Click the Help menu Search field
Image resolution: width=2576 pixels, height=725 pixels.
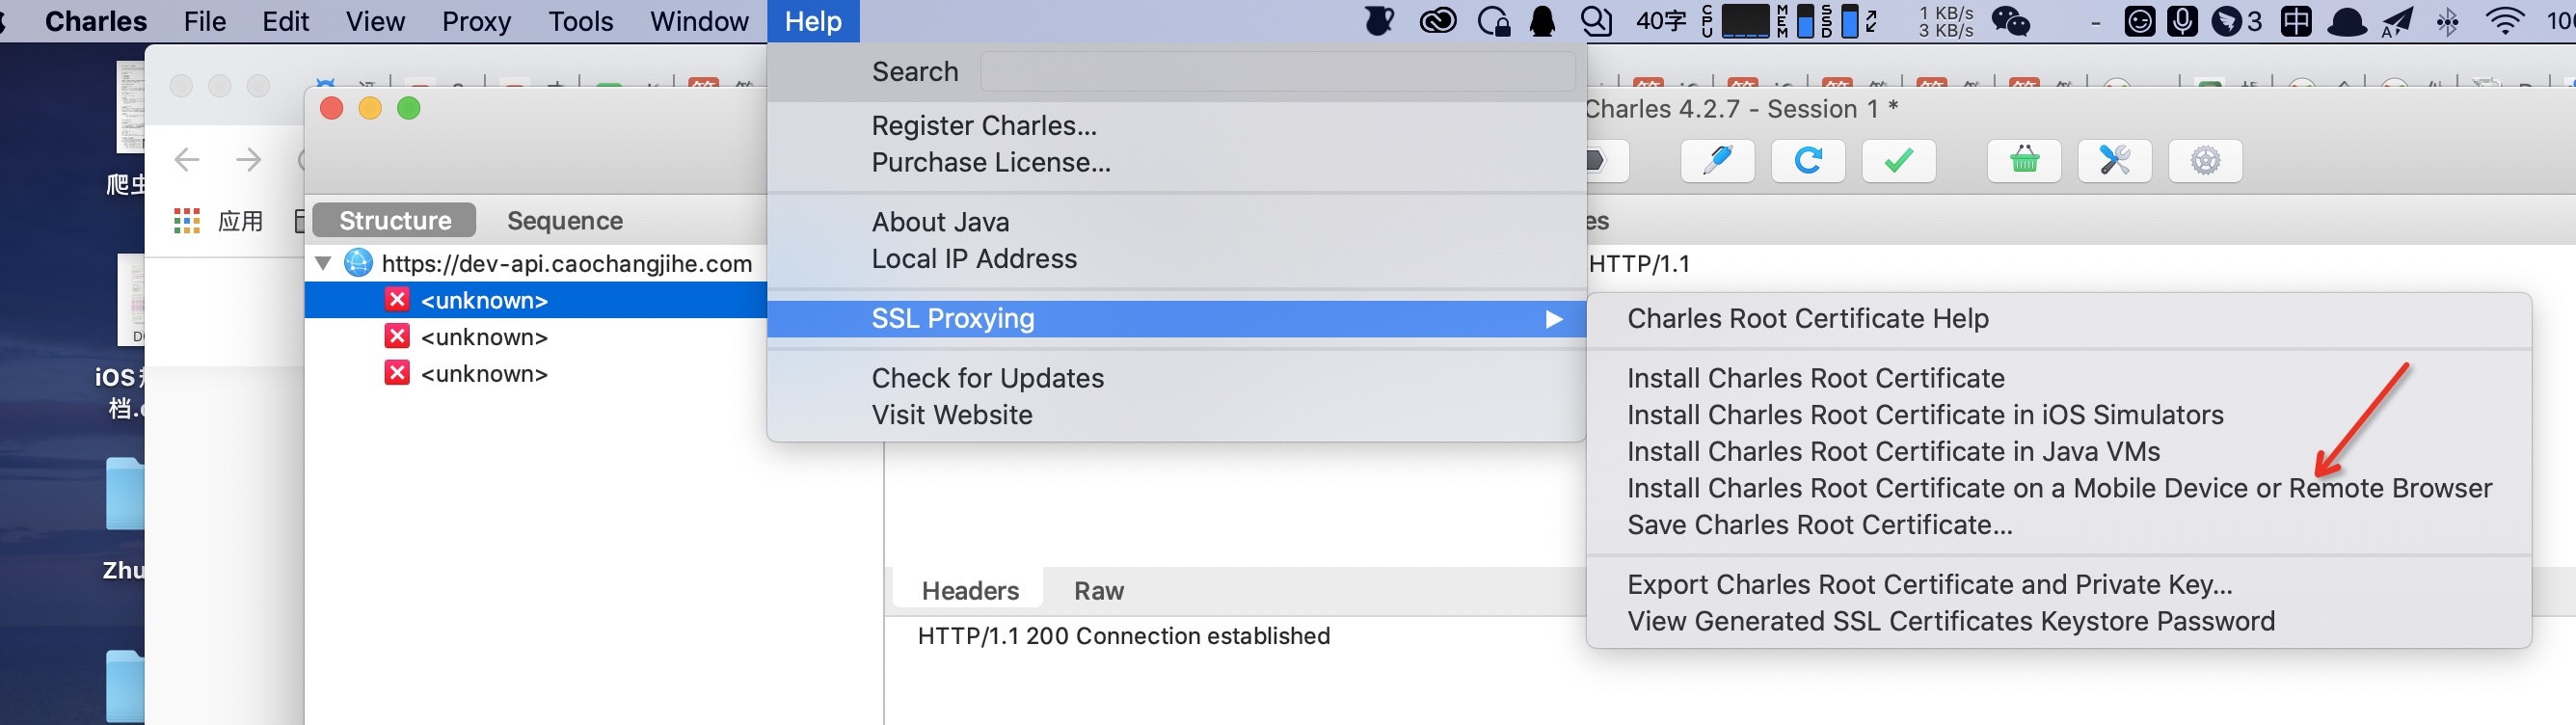(1277, 71)
